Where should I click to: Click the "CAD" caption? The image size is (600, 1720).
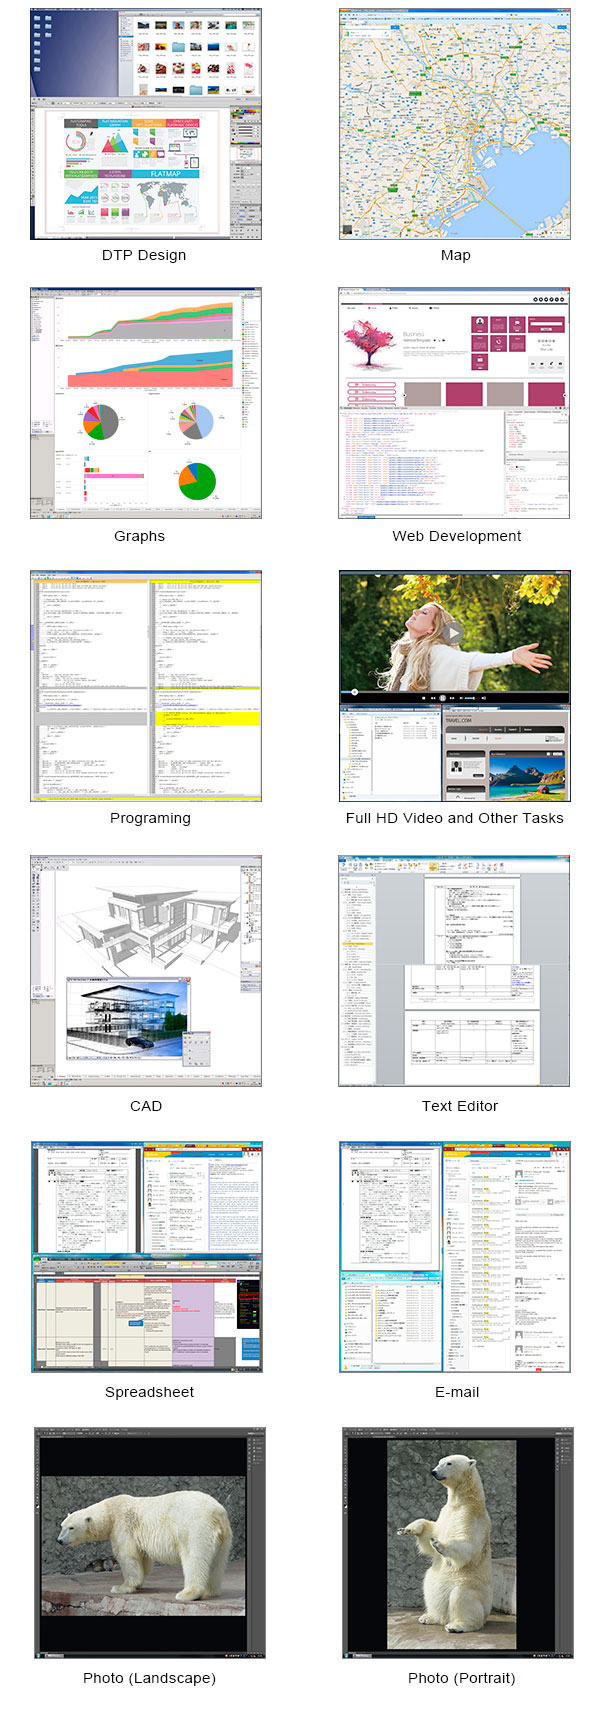pyautogui.click(x=146, y=1106)
